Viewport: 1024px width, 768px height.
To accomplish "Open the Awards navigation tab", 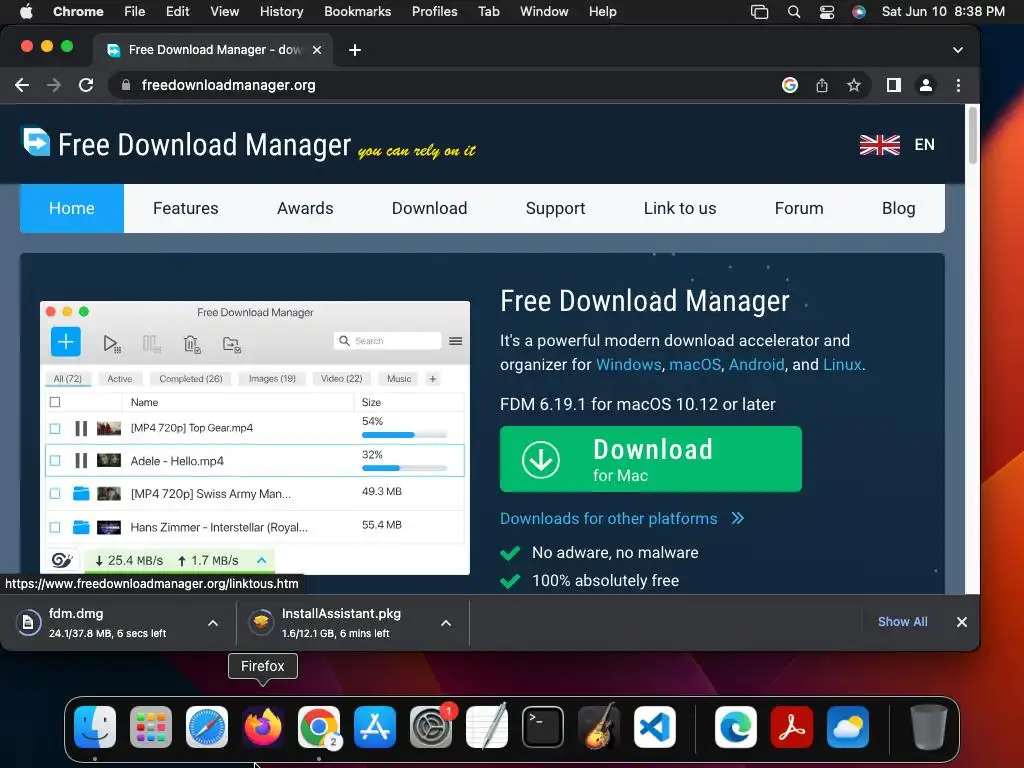I will point(305,208).
